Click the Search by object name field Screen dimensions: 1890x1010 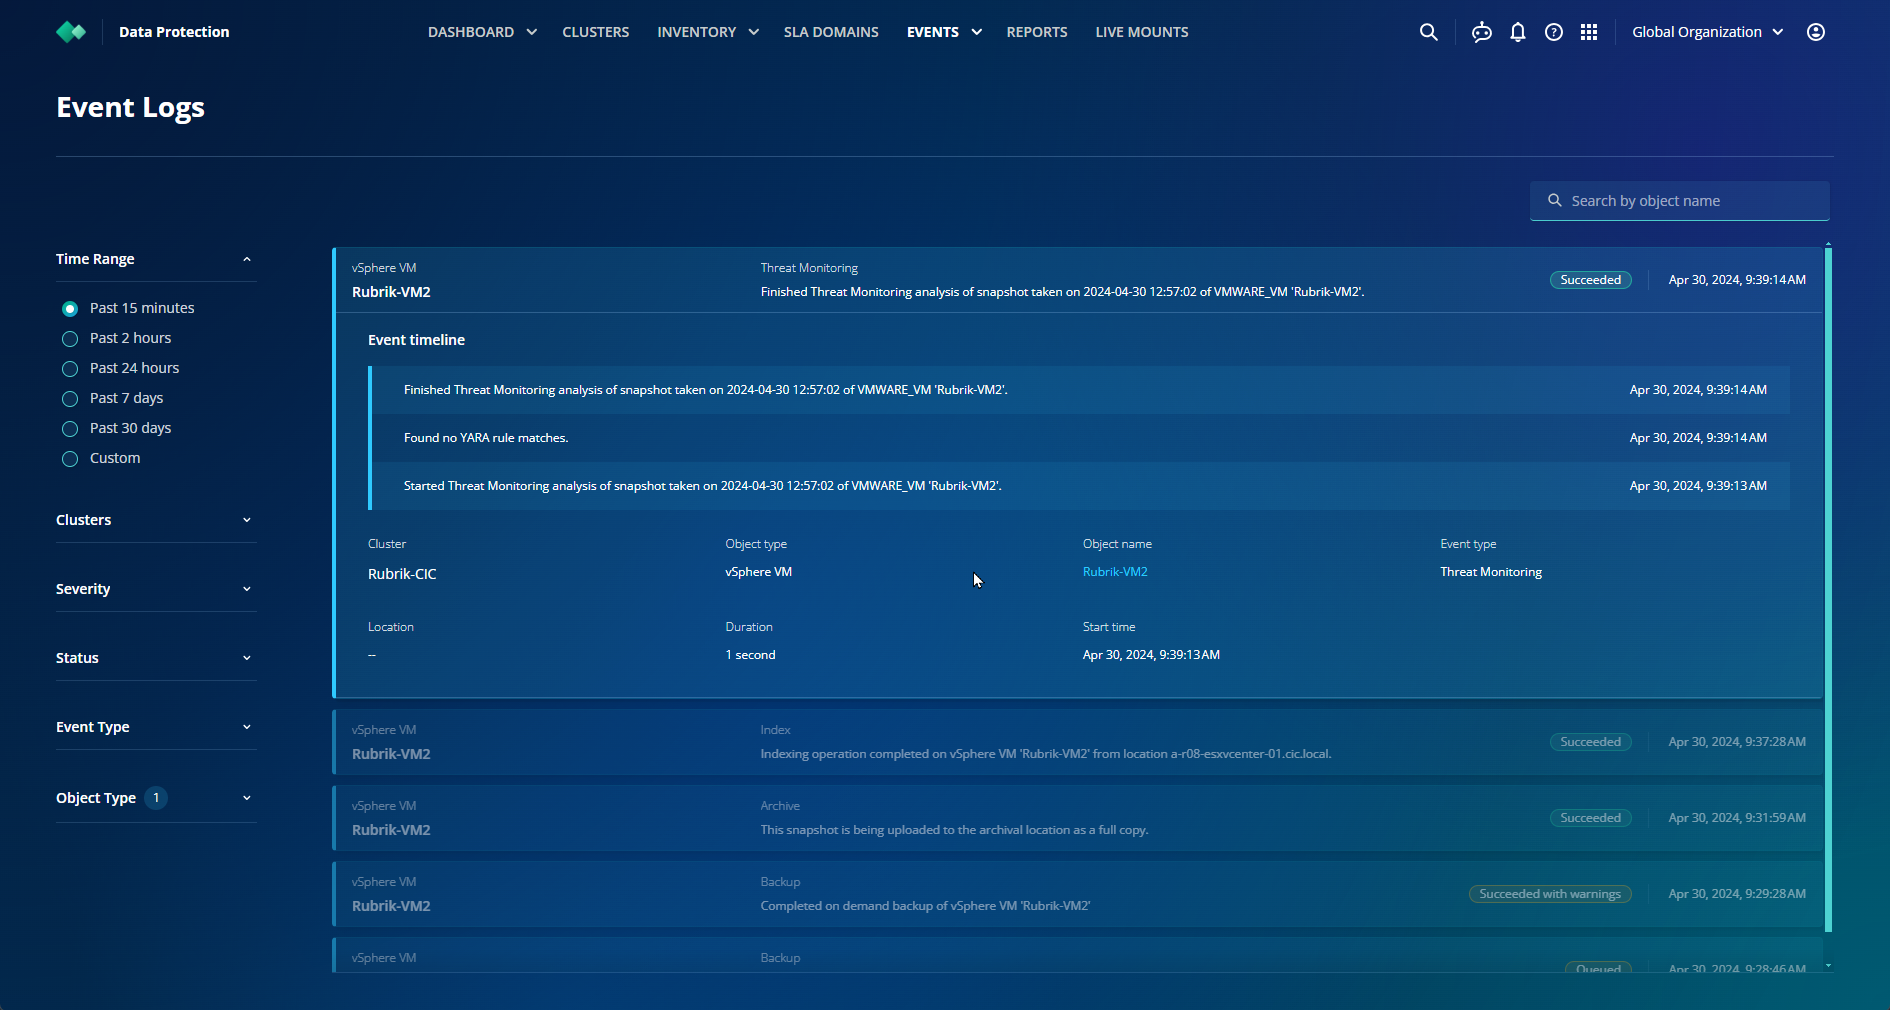pyautogui.click(x=1680, y=201)
